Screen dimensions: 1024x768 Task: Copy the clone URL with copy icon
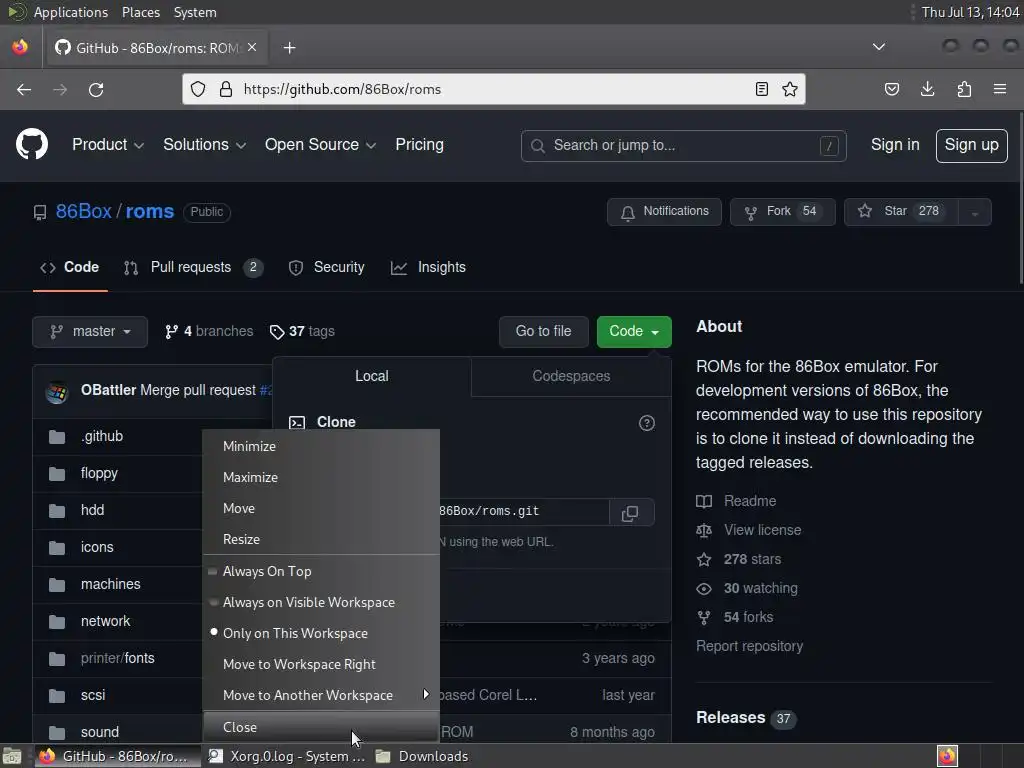tap(630, 513)
